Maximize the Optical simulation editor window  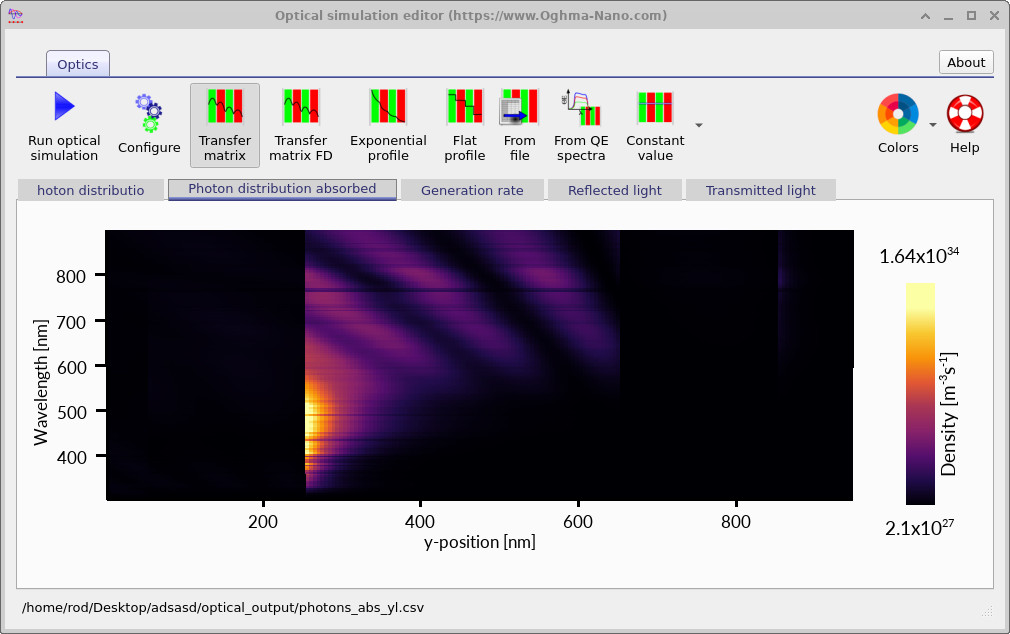pos(971,15)
